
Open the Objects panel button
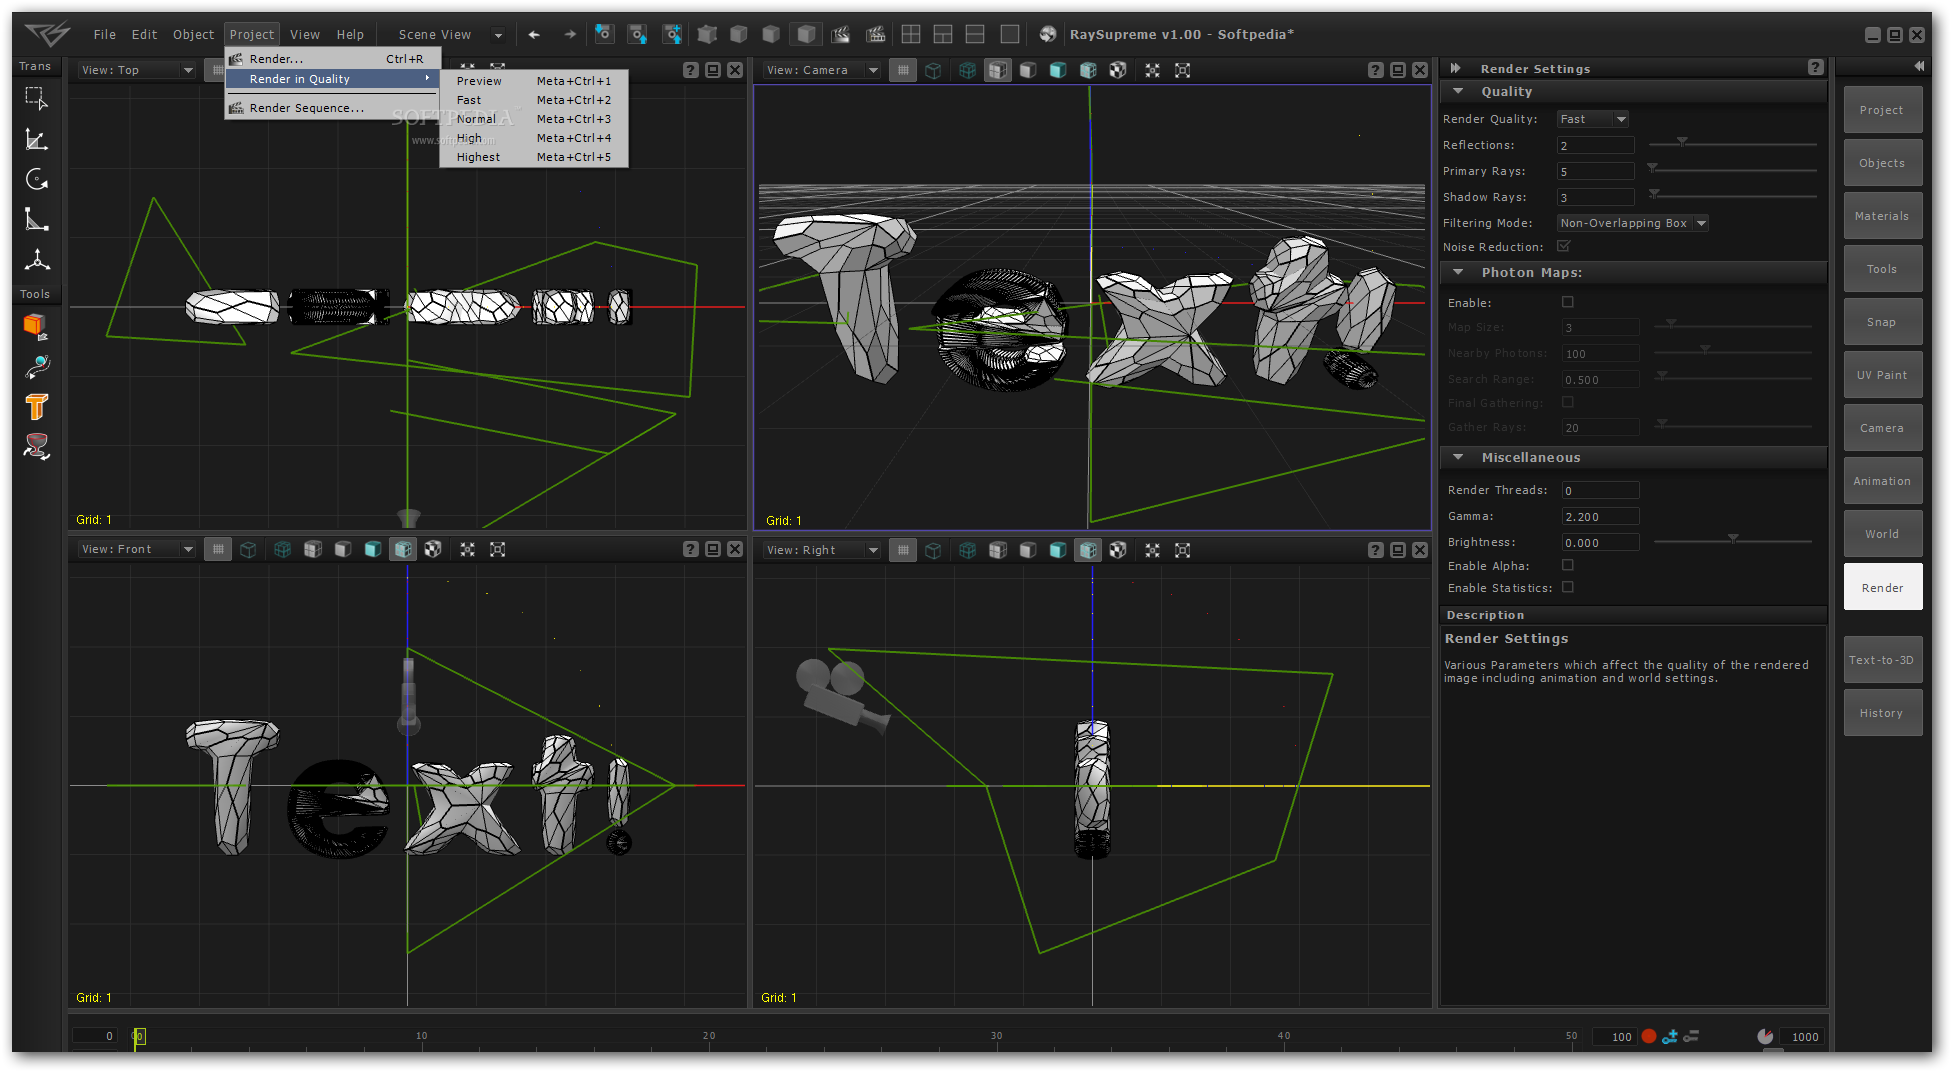[1882, 163]
